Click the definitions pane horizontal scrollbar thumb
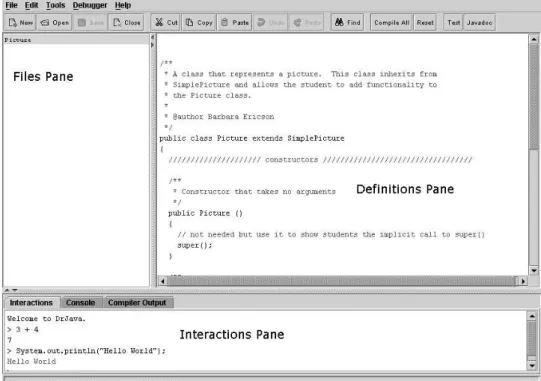541x381 pixels. pos(342,281)
